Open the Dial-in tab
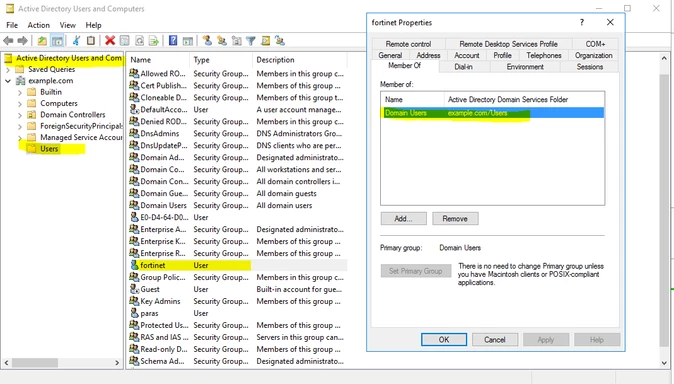This screenshot has height=384, width=674. [463, 67]
